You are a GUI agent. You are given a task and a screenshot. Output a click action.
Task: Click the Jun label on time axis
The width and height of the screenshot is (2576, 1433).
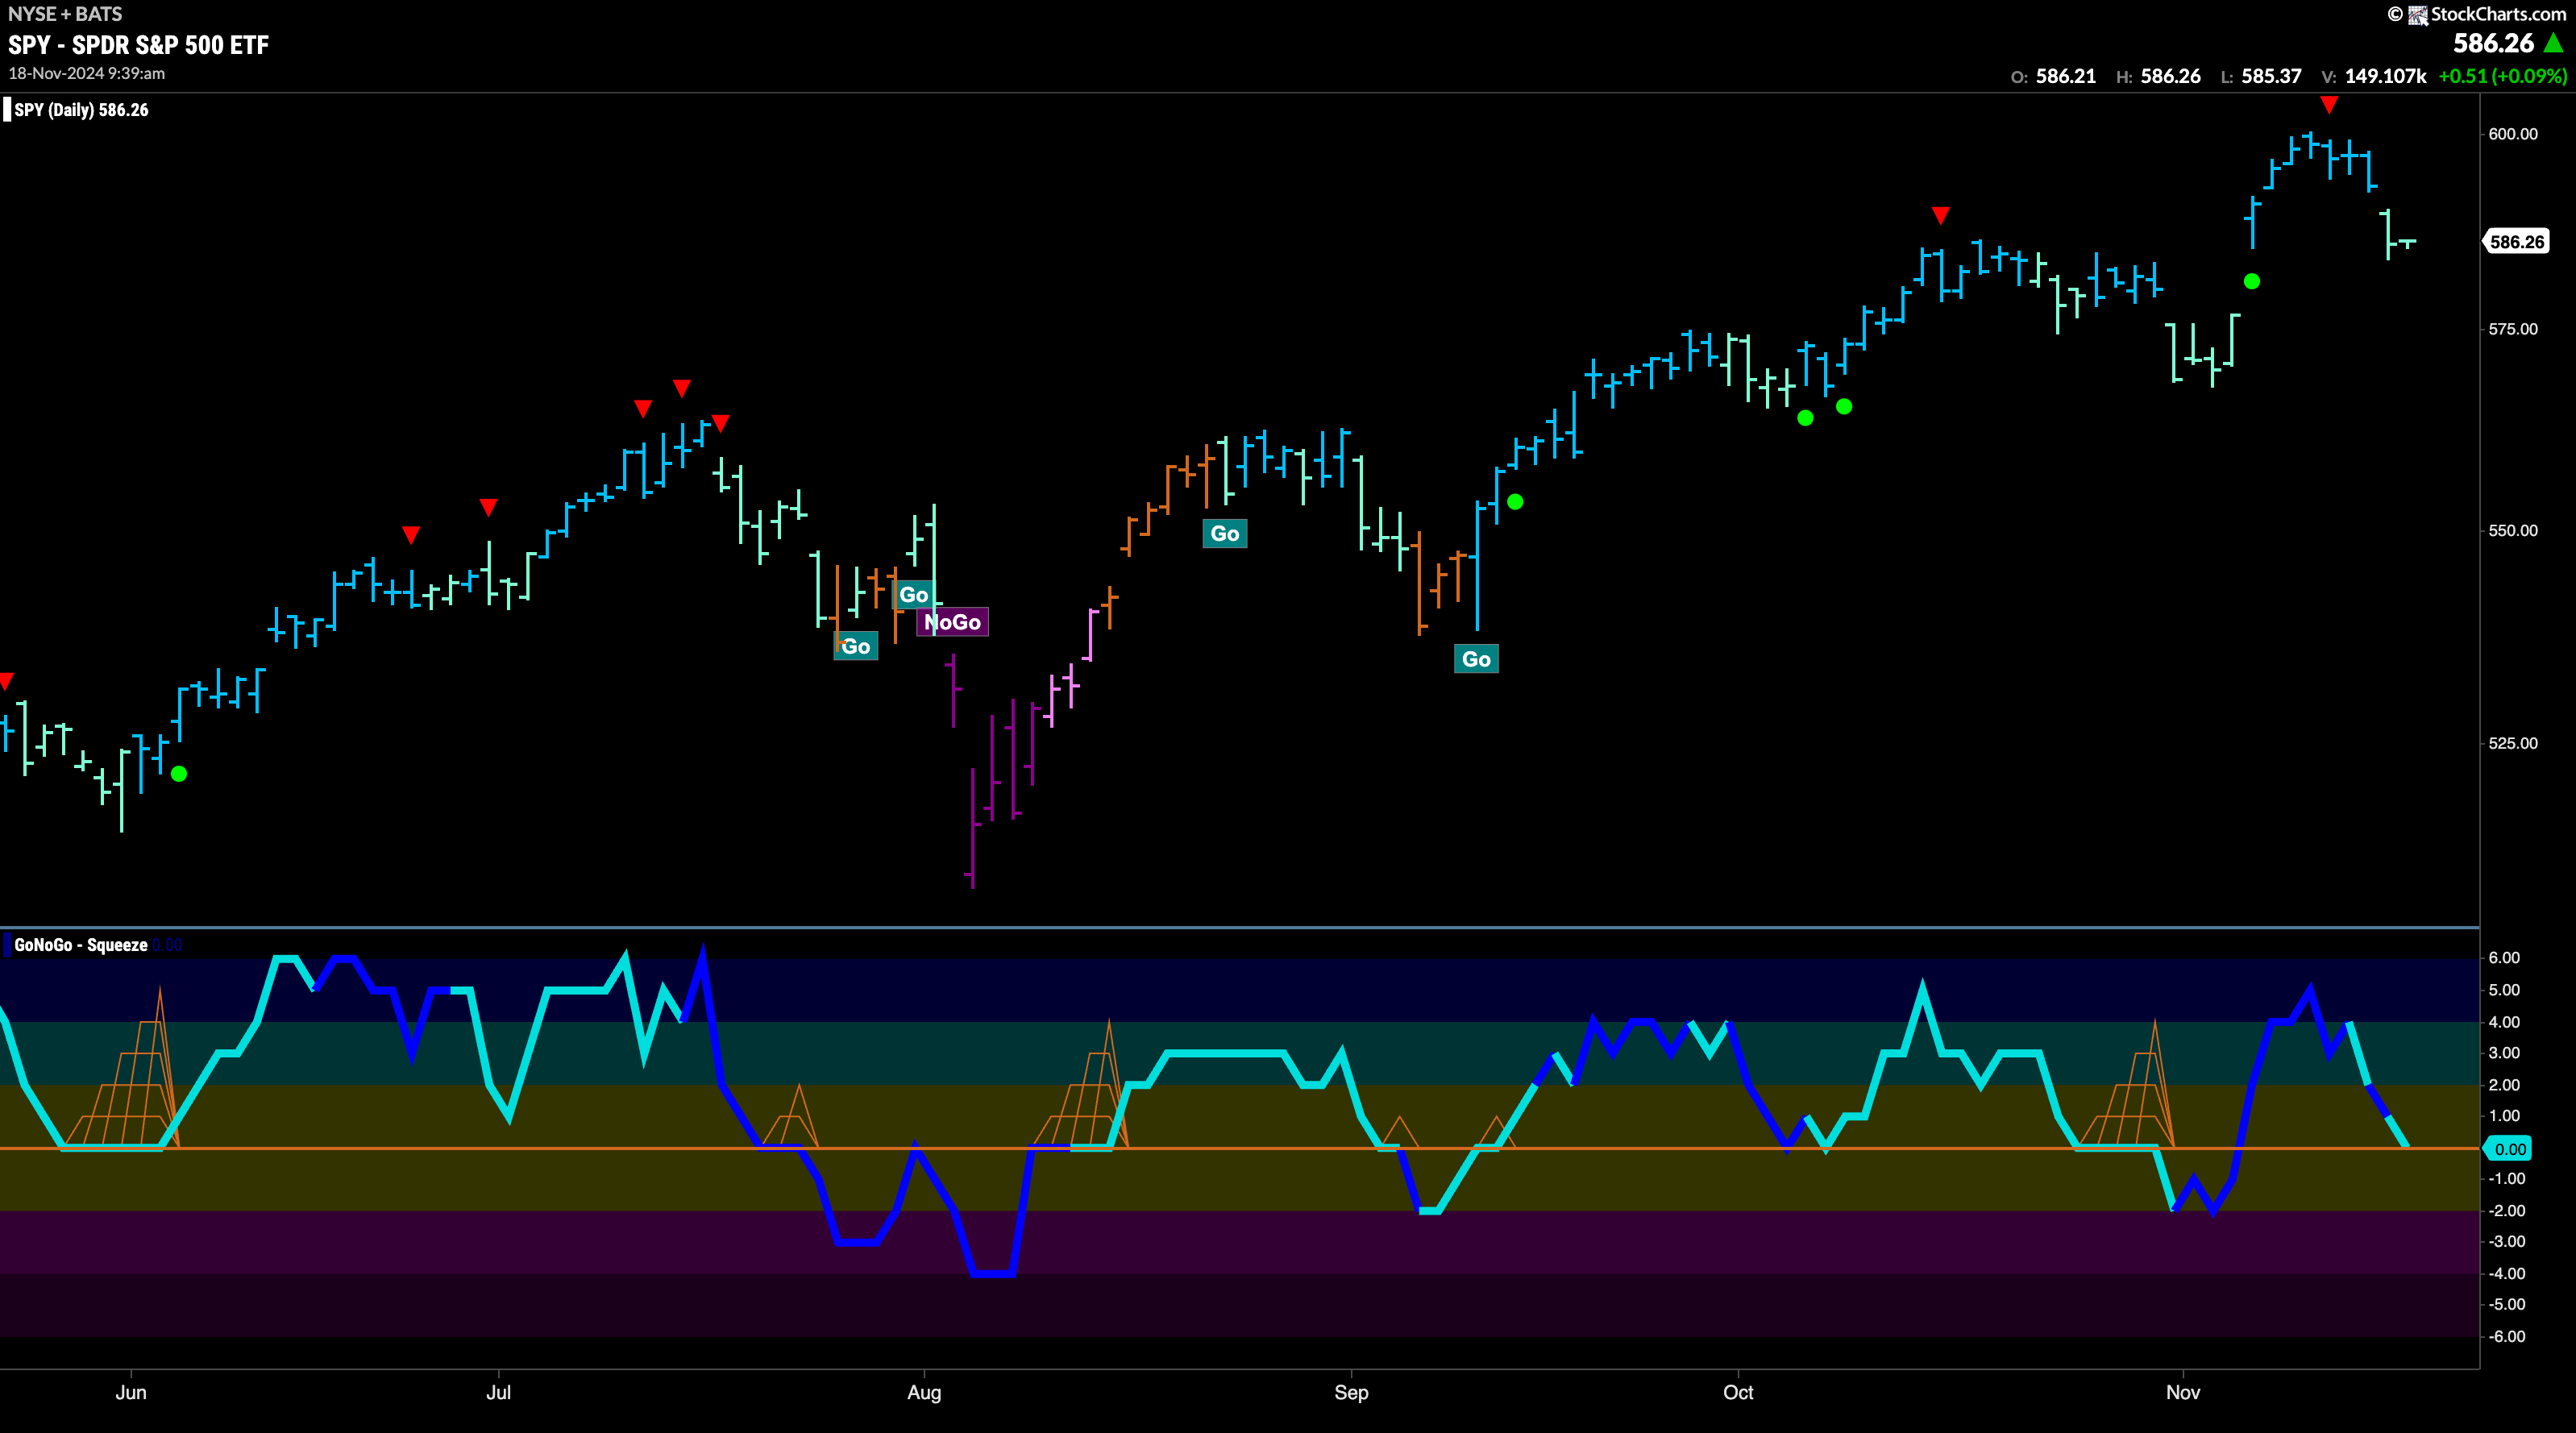click(131, 1393)
